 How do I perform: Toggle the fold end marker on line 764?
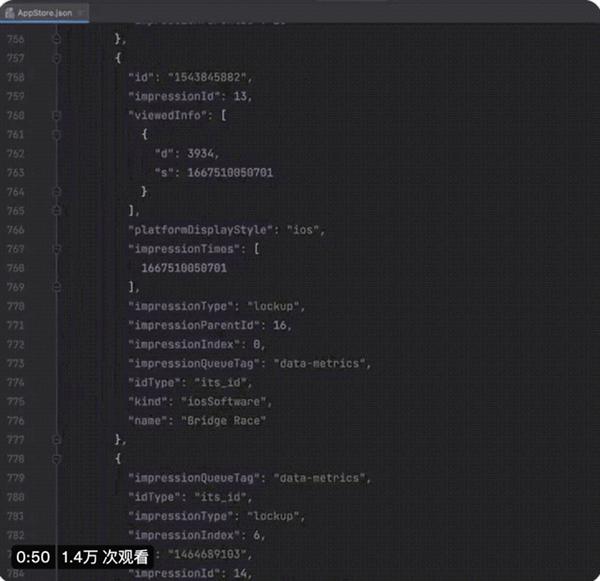57,191
